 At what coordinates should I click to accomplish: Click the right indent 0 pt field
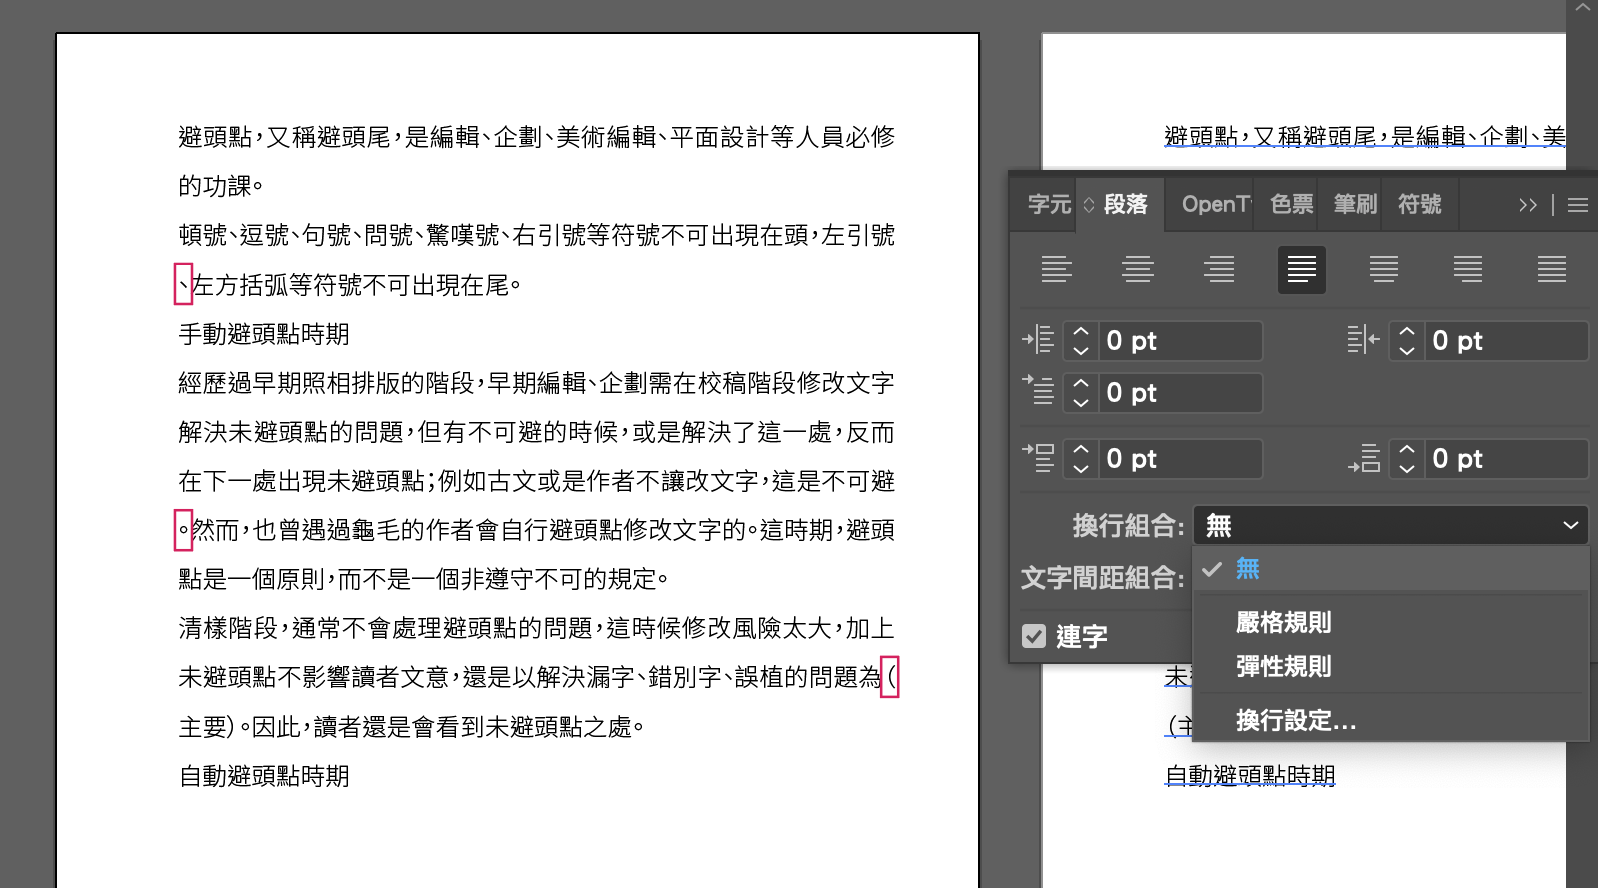(1506, 341)
